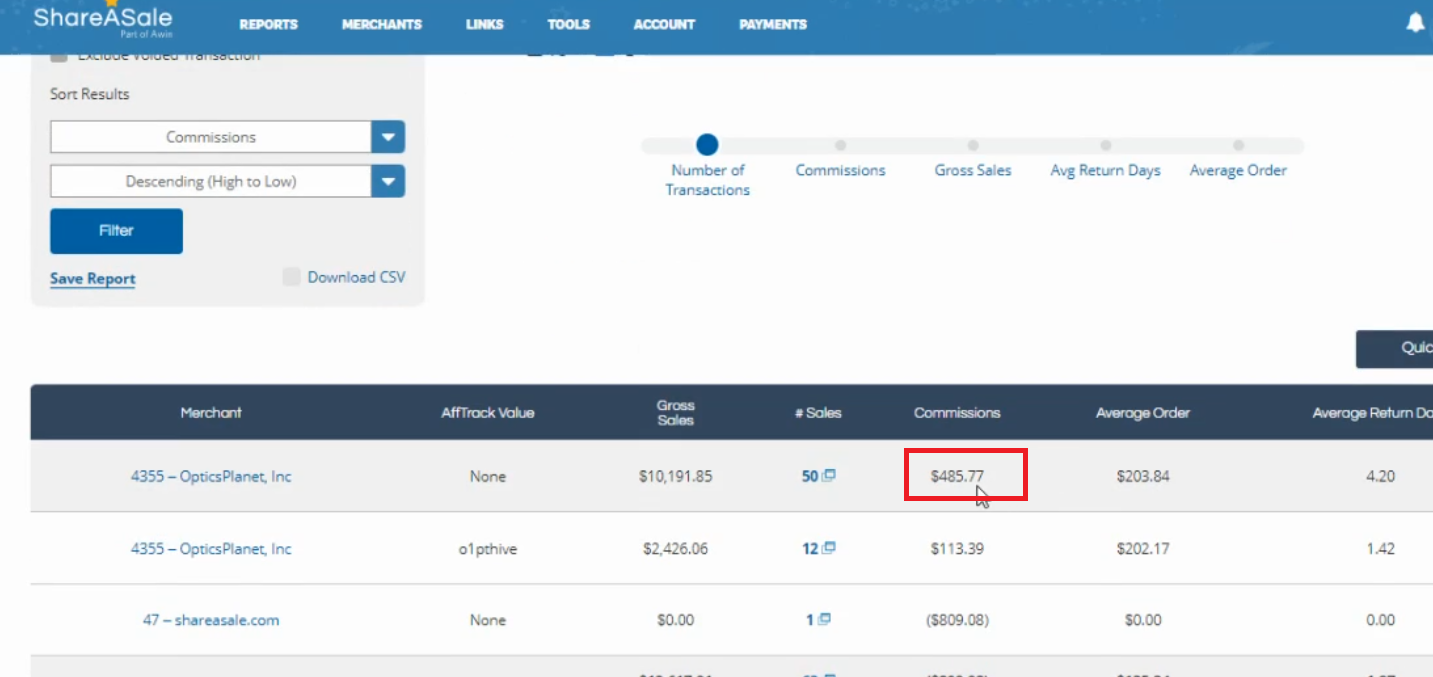The width and height of the screenshot is (1433, 677).
Task: Click the $113.39 commissions value
Action: 957,548
